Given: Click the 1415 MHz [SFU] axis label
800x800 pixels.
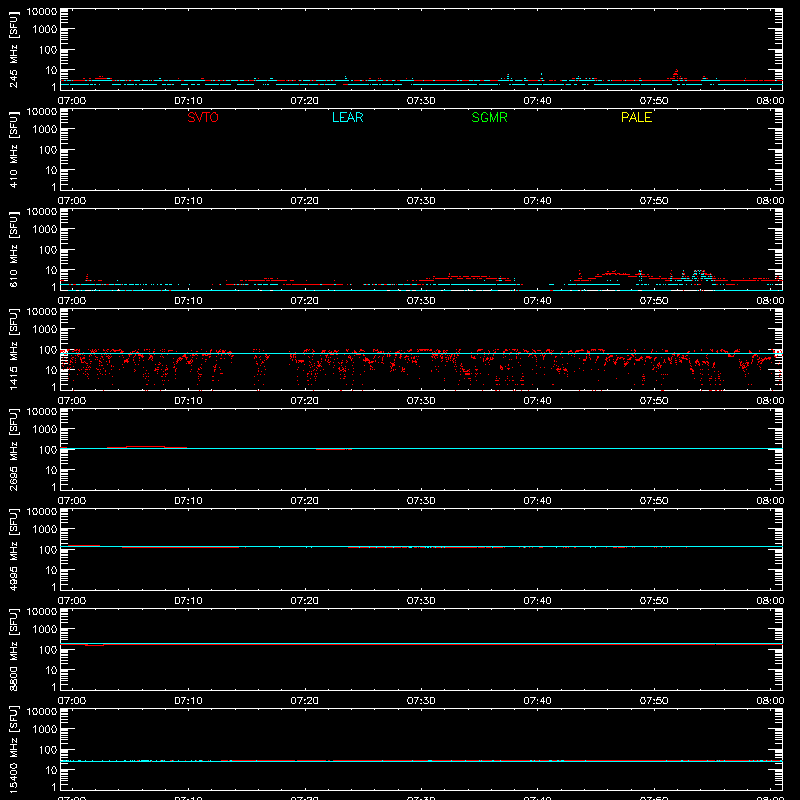Looking at the screenshot, I should pyautogui.click(x=14, y=349).
